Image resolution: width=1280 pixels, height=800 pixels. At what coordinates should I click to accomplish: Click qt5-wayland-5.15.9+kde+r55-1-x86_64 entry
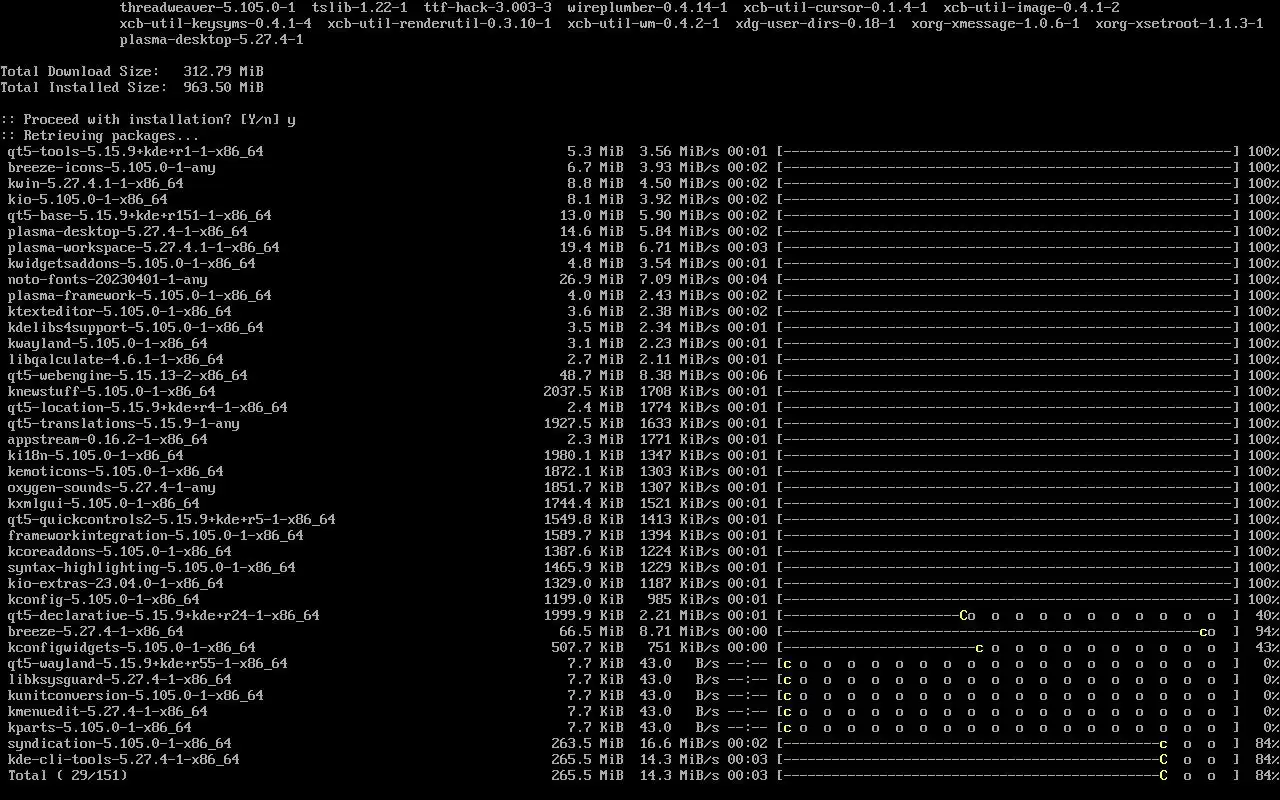point(148,663)
